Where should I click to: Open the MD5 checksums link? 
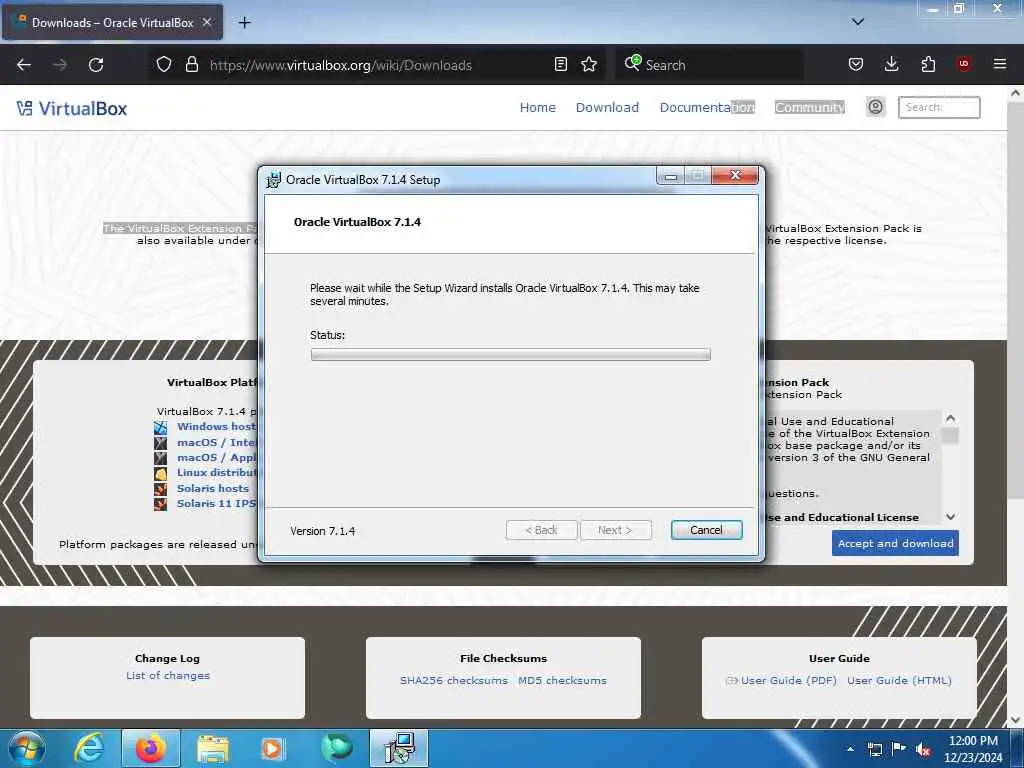562,680
